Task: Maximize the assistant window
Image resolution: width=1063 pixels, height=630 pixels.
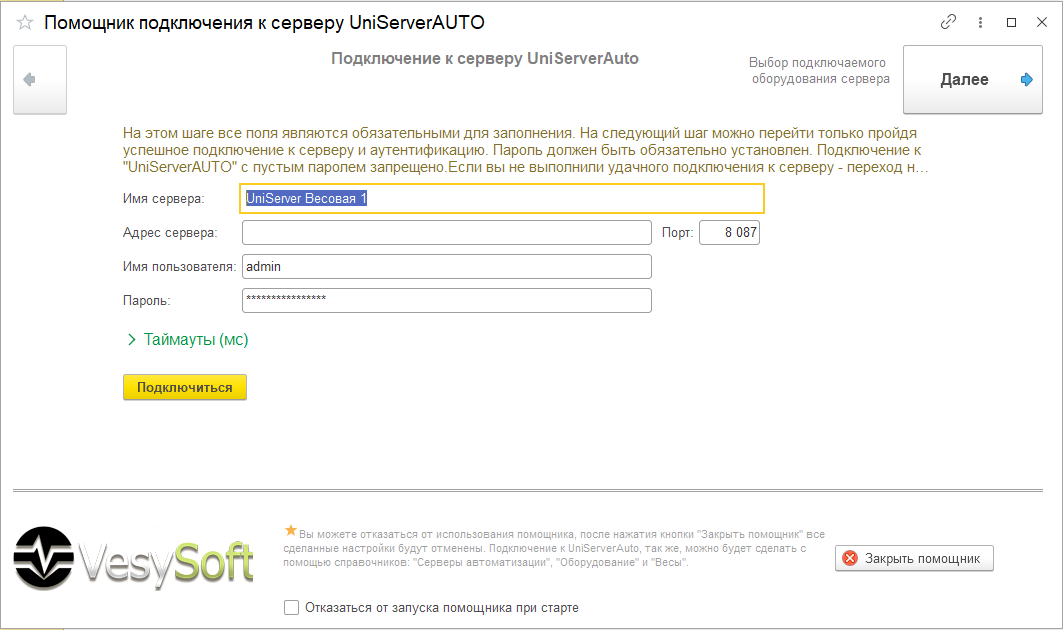Action: 1011,22
